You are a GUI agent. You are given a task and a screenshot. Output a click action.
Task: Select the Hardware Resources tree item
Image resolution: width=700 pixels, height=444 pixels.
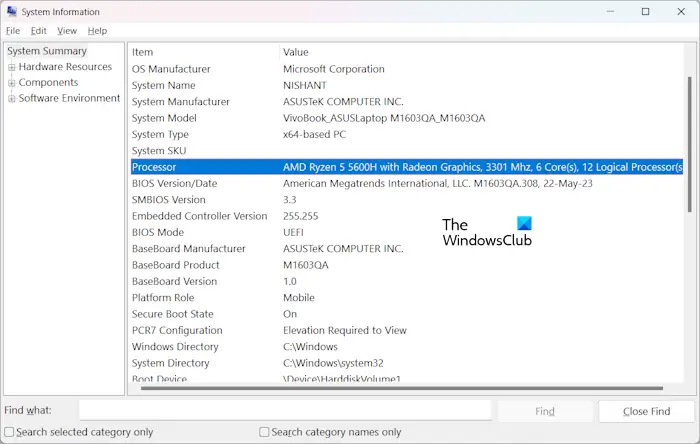pyautogui.click(x=65, y=66)
